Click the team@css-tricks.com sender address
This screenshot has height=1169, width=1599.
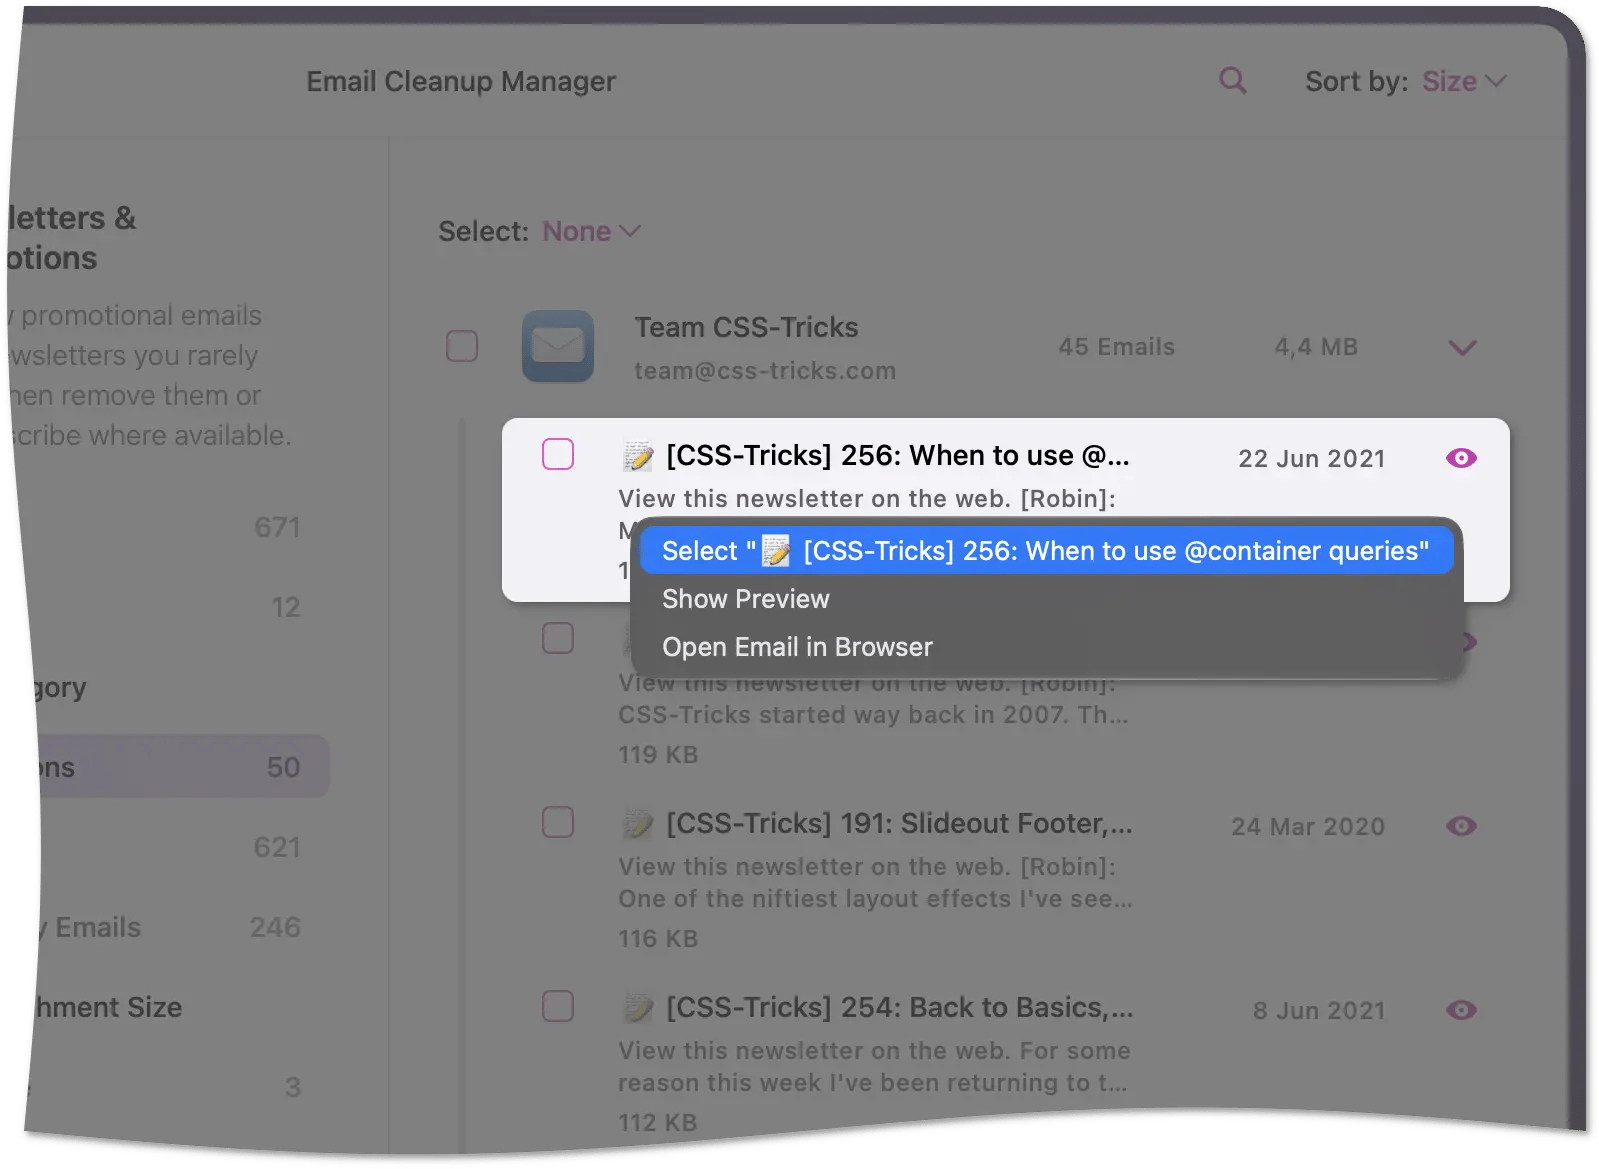(x=765, y=371)
